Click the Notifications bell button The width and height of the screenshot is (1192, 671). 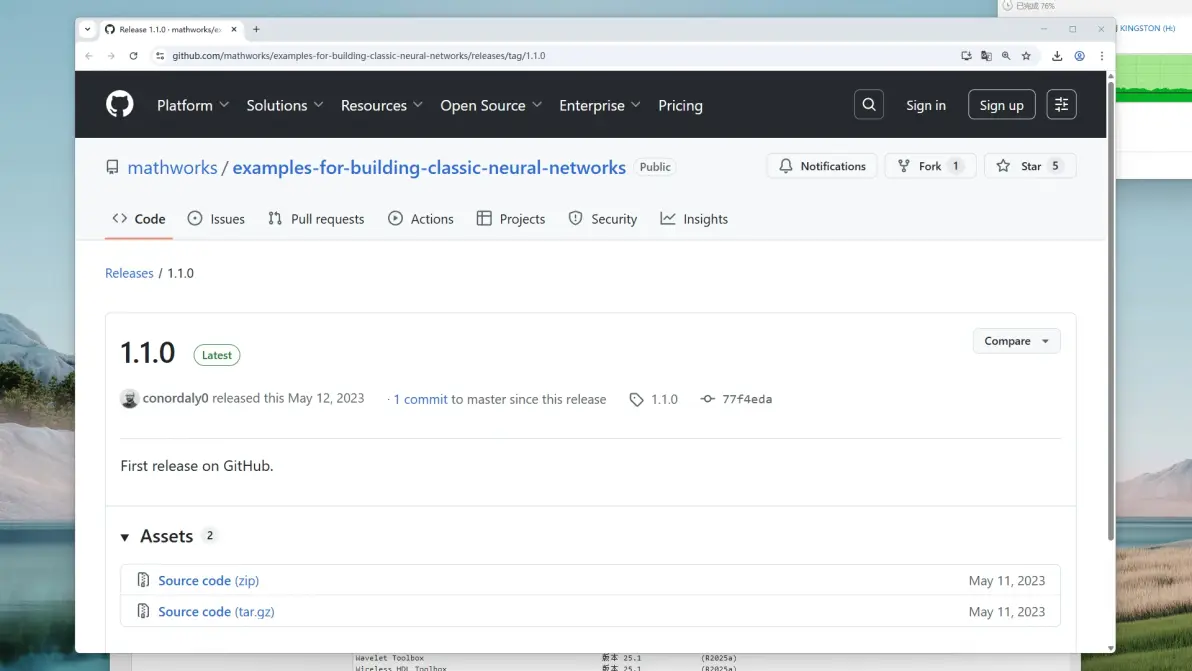click(822, 166)
